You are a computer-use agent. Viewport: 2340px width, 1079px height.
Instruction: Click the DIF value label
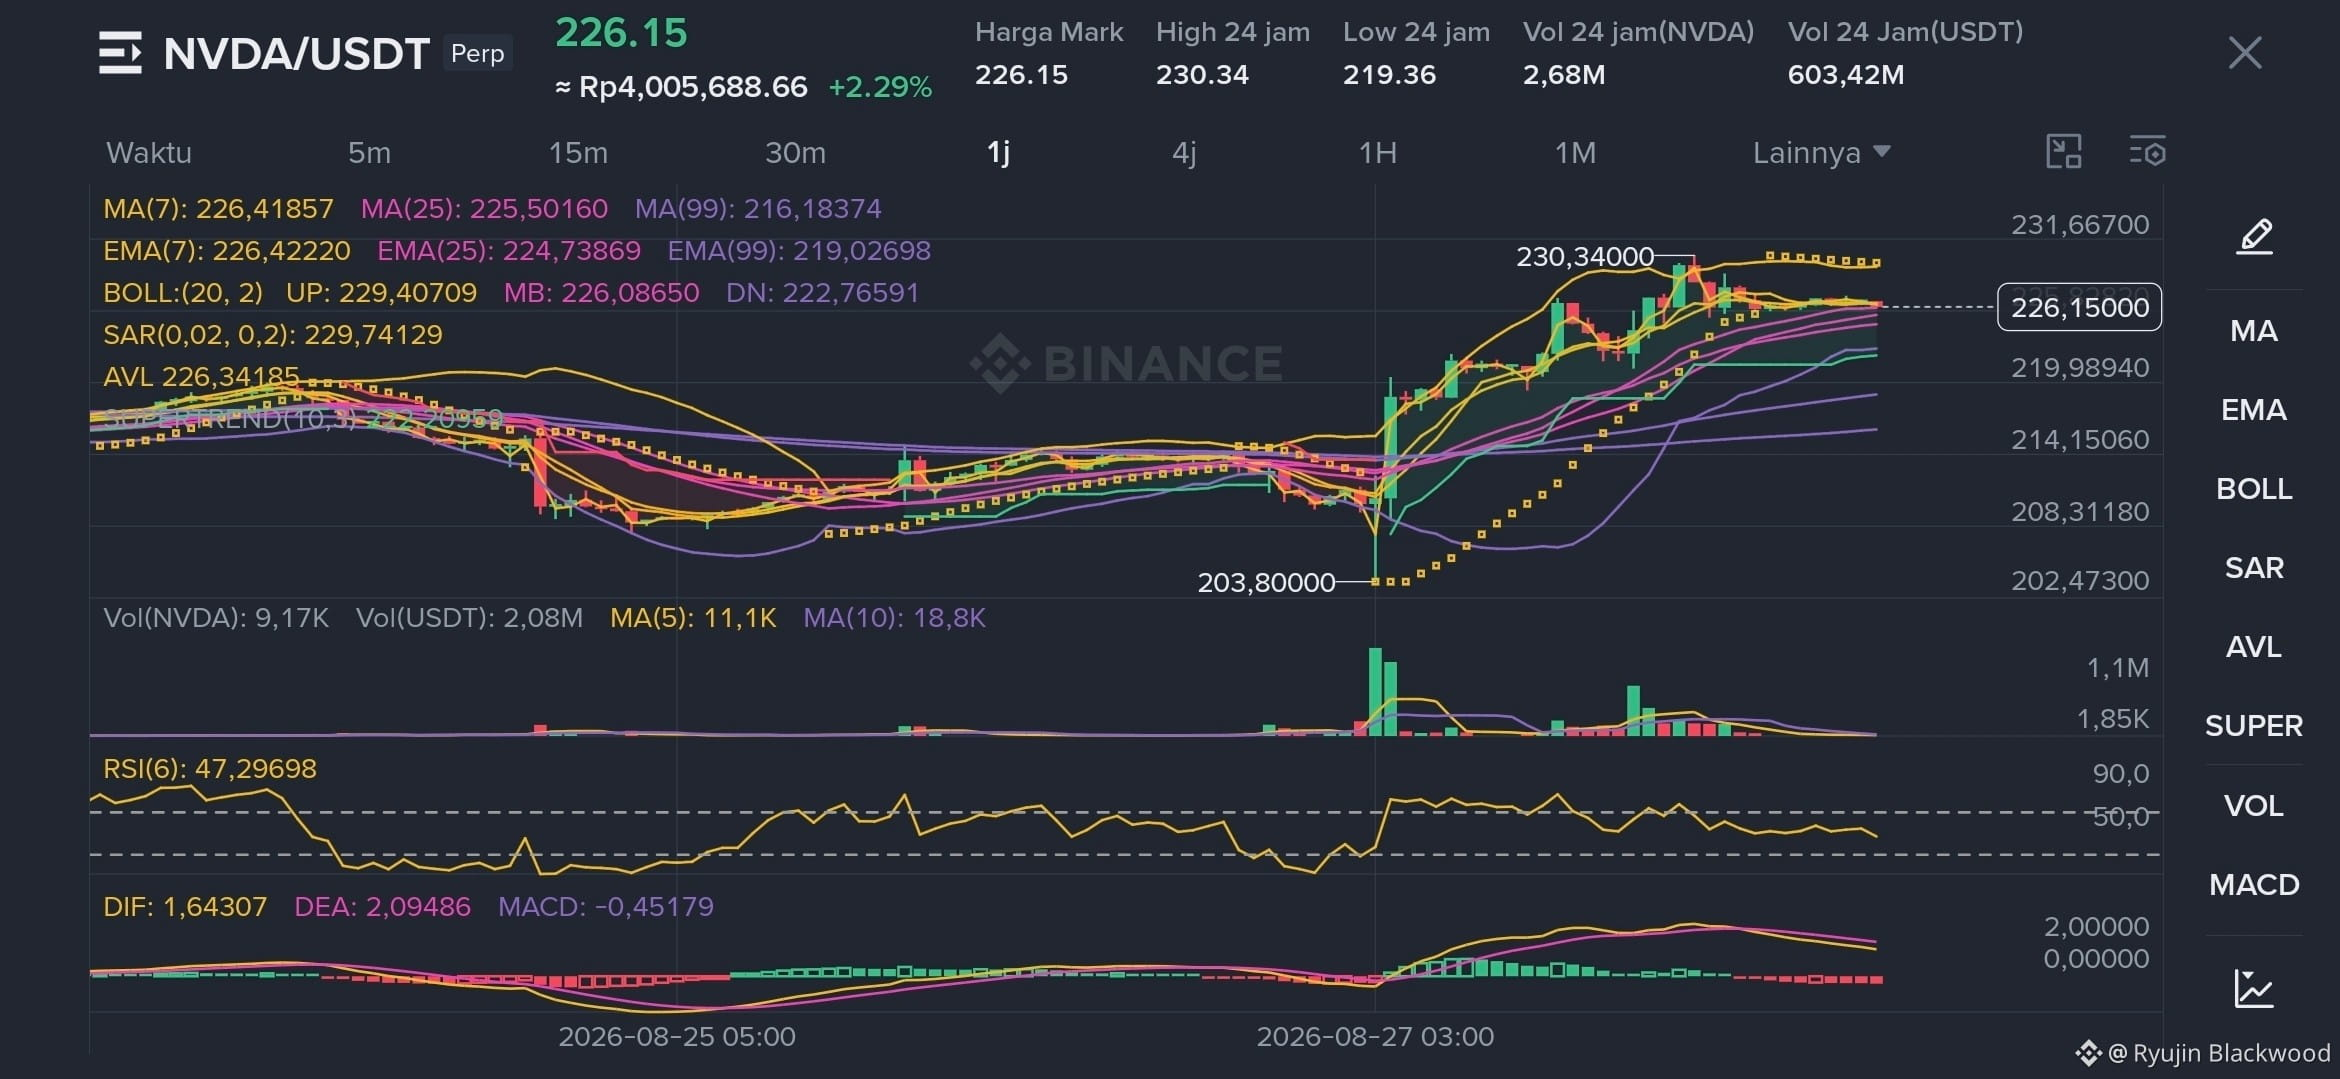[185, 907]
